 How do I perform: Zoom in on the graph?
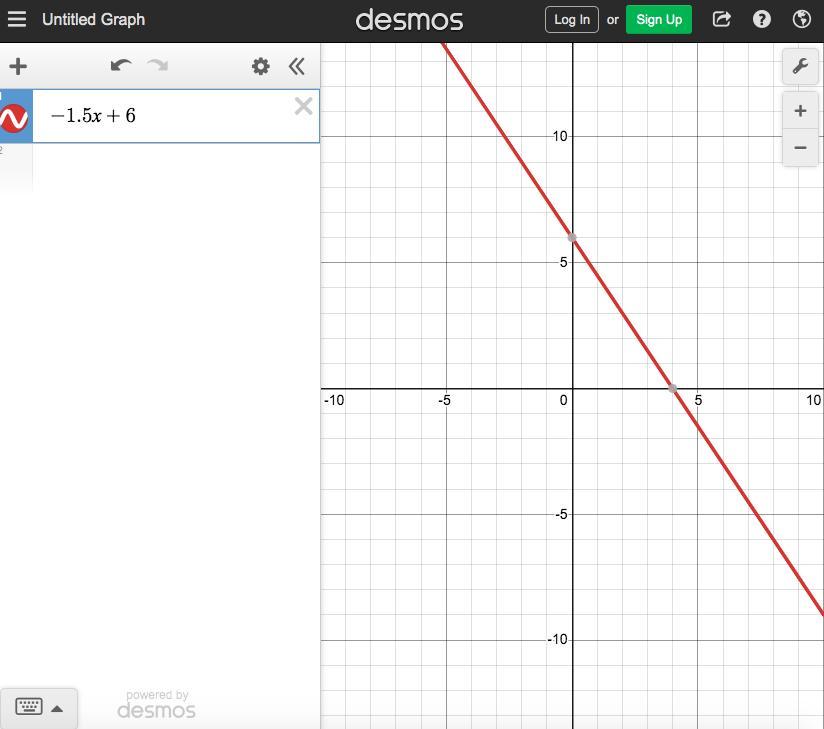800,111
